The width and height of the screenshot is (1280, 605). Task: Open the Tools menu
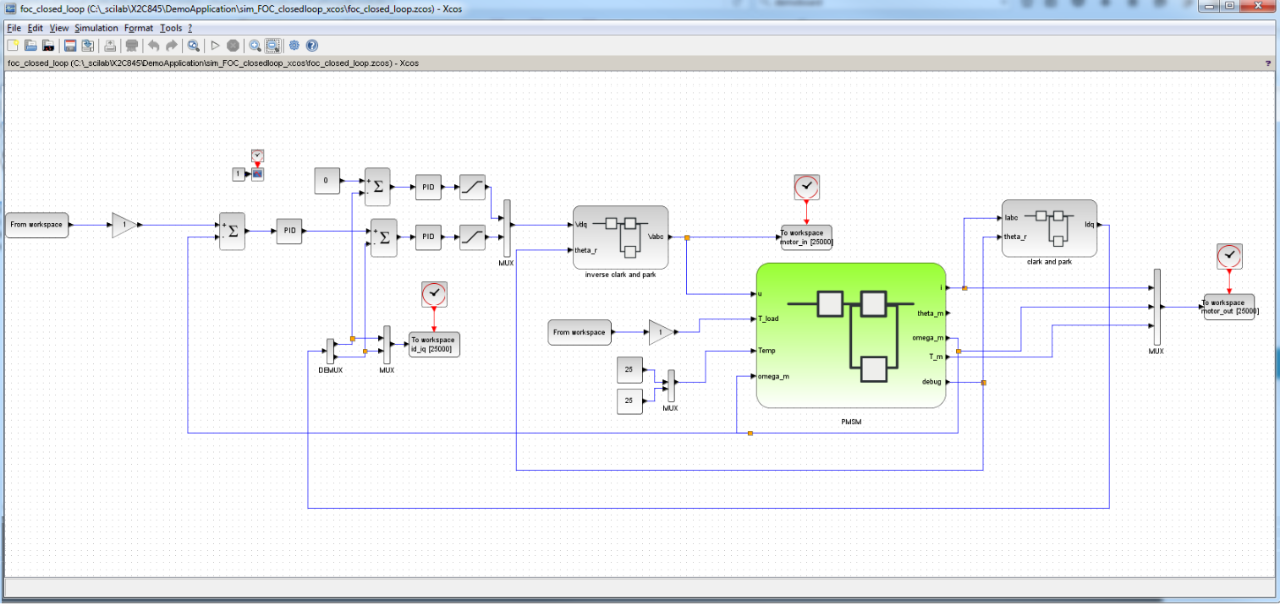pos(170,28)
